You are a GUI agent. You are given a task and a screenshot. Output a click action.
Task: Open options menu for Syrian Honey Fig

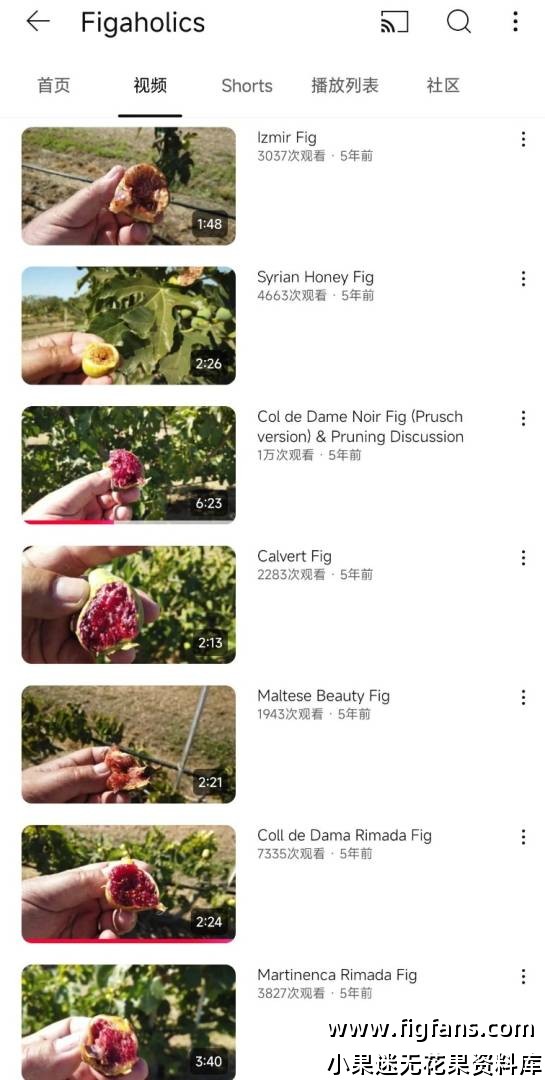(x=523, y=279)
